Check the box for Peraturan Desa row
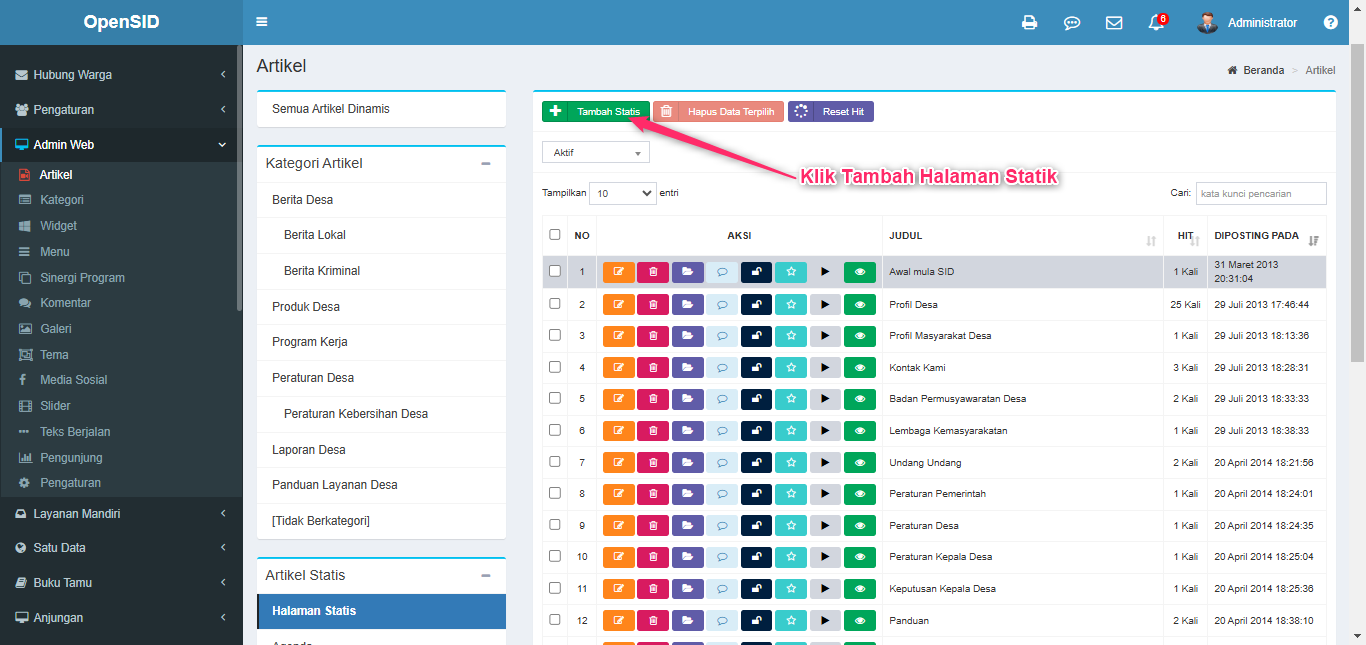 click(x=555, y=525)
